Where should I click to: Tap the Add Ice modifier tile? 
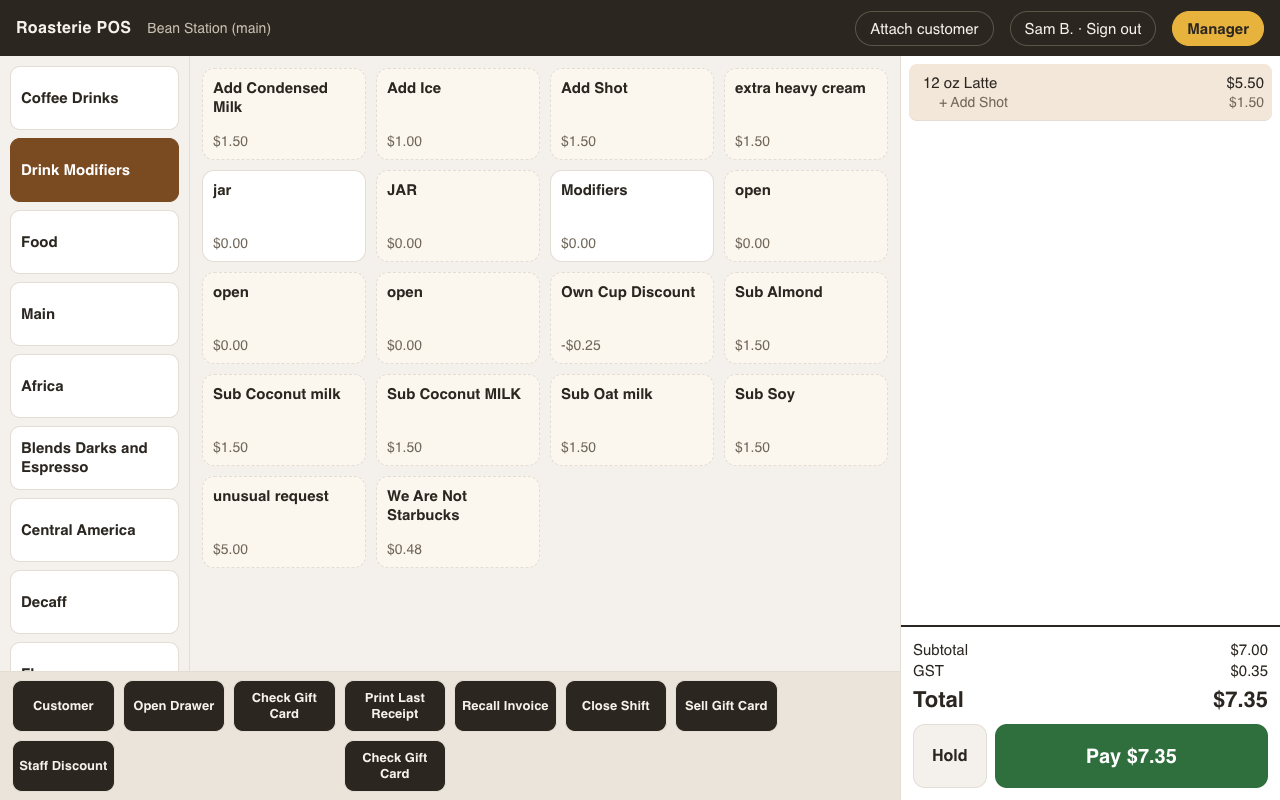click(458, 114)
